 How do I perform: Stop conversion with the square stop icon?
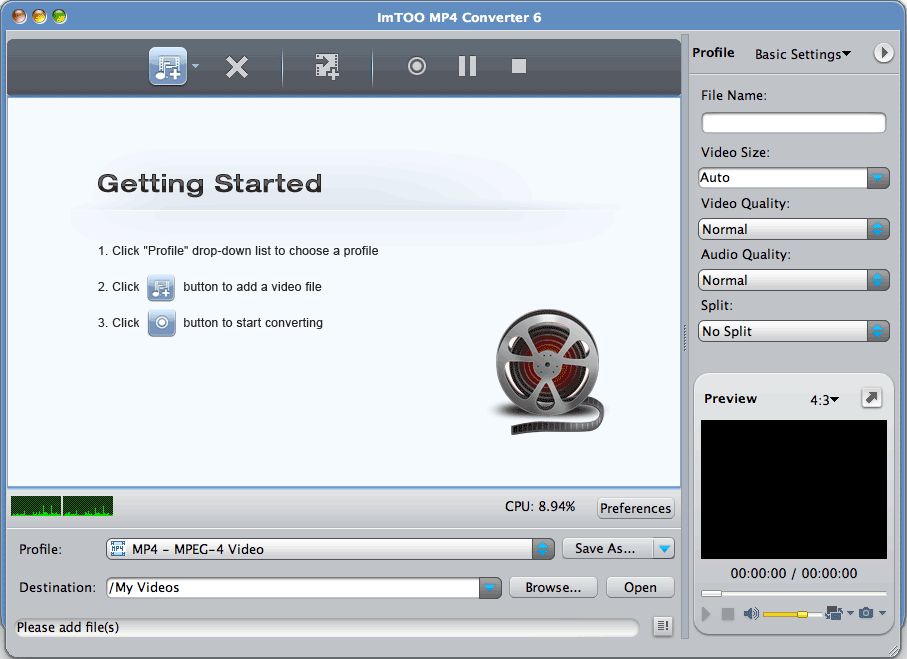(x=518, y=67)
